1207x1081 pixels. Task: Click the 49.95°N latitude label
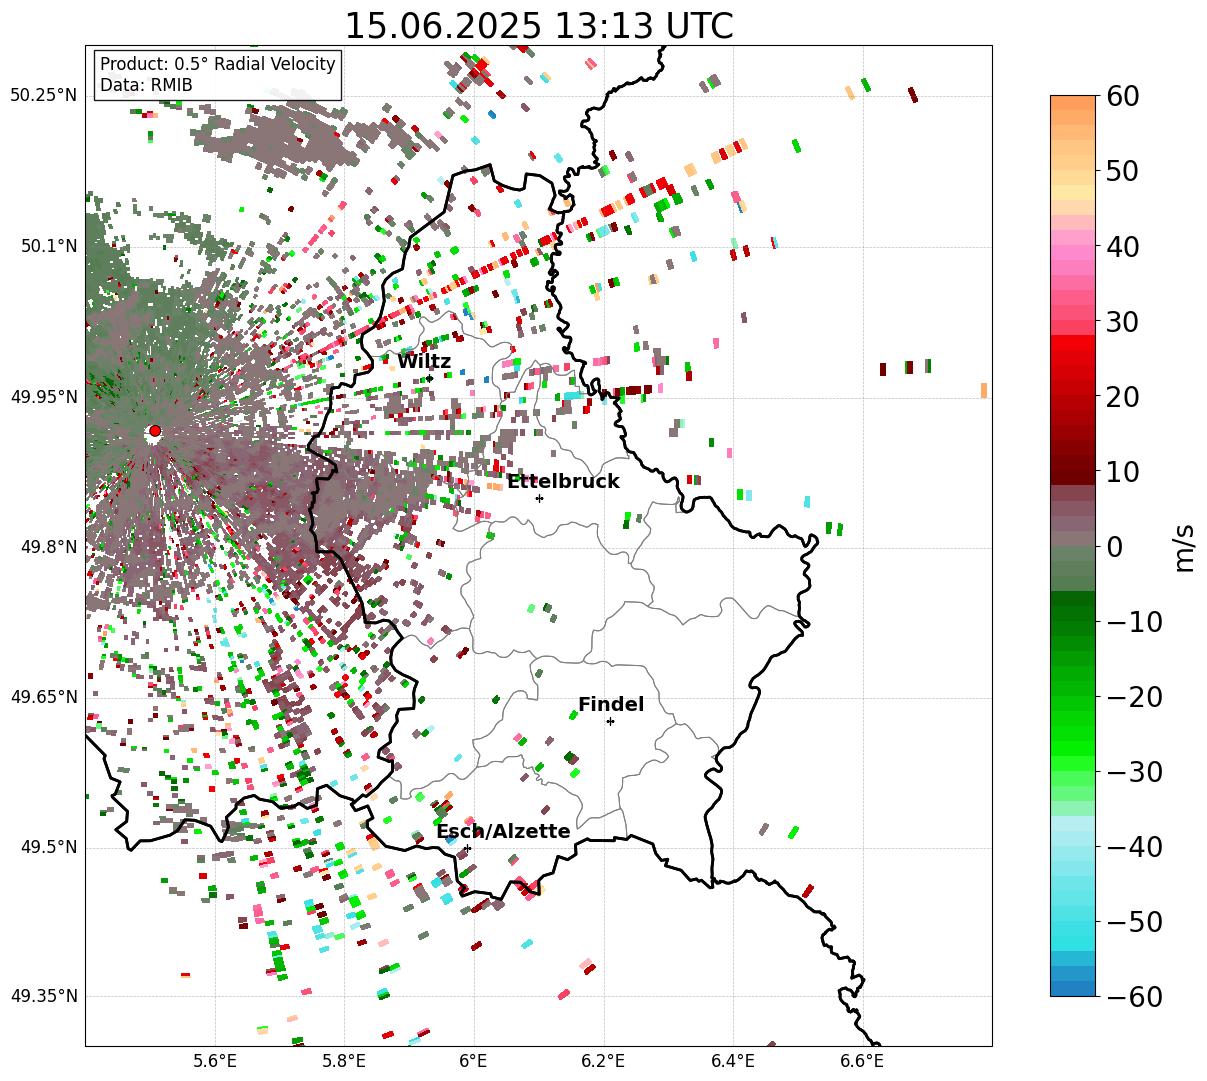pos(43,397)
